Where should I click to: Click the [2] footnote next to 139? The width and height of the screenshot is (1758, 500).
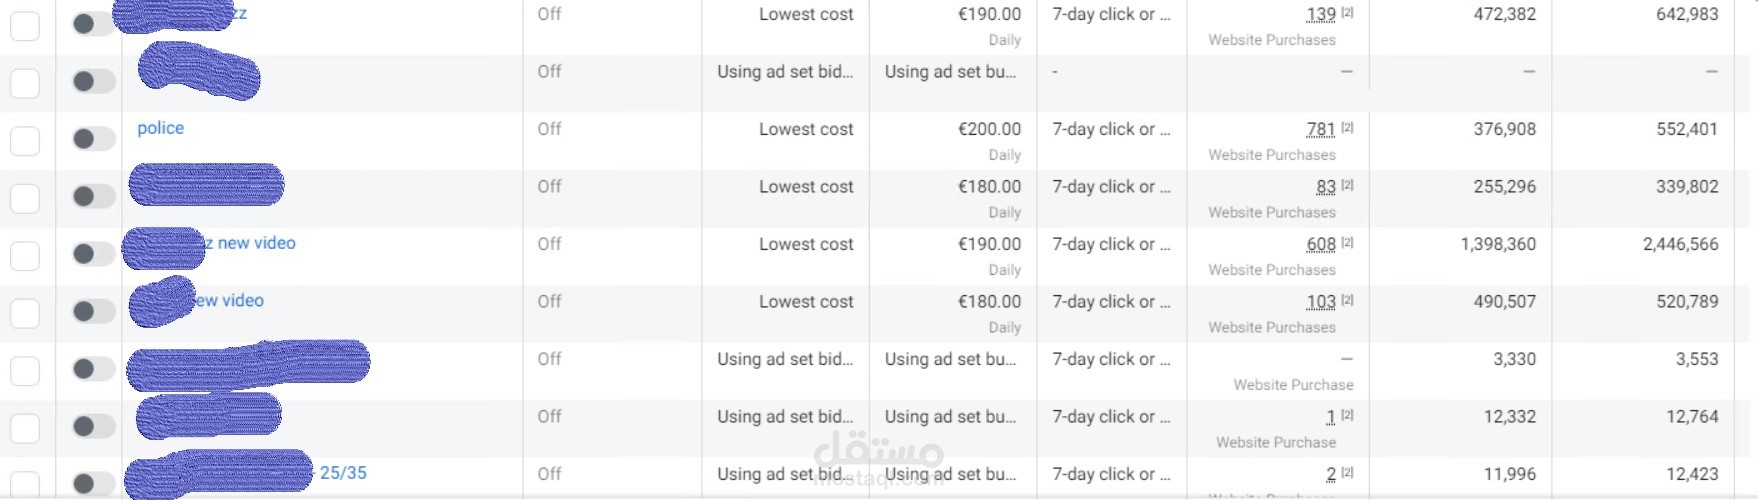[1347, 12]
